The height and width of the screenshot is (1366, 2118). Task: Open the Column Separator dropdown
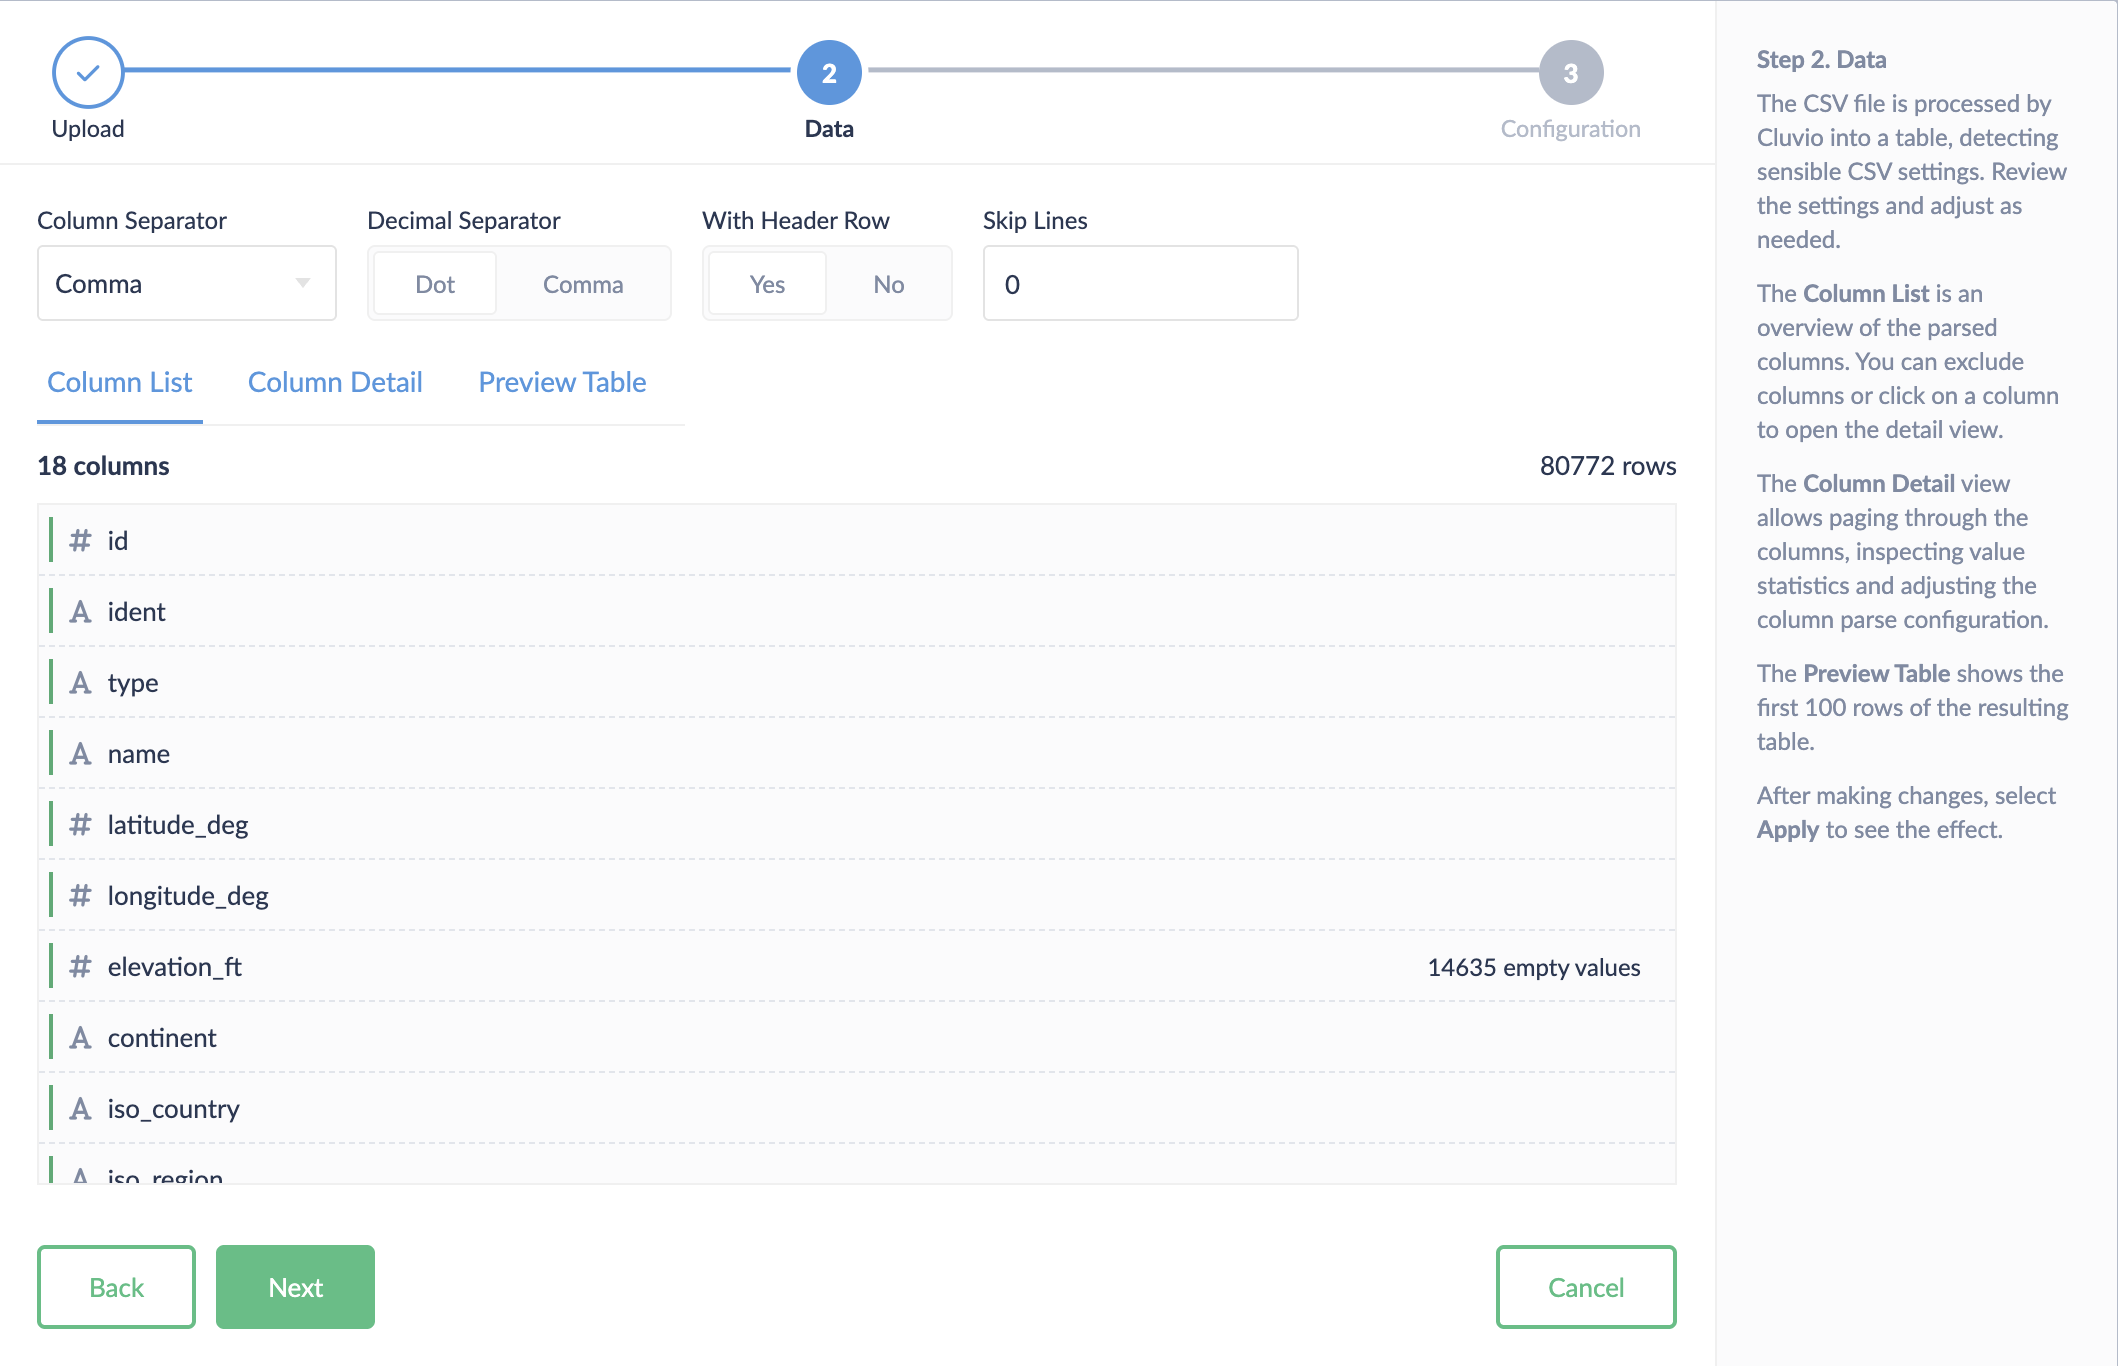pos(187,284)
